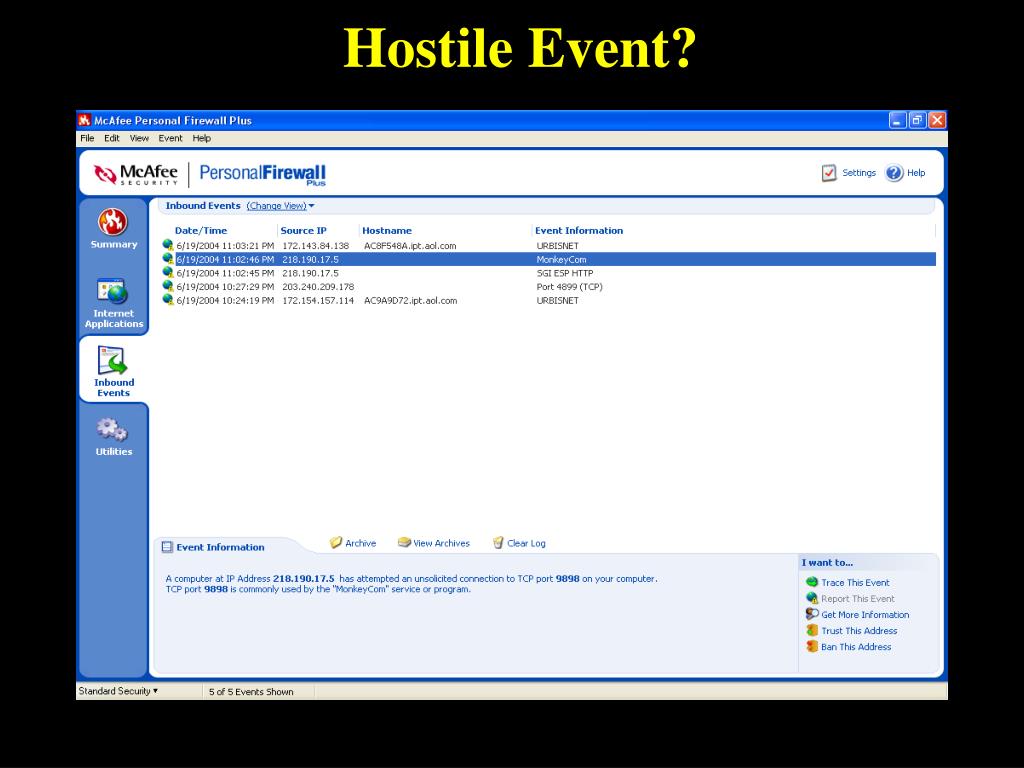1024x768 pixels.
Task: Select the 11:02:45 PM event row
Action: (x=549, y=273)
